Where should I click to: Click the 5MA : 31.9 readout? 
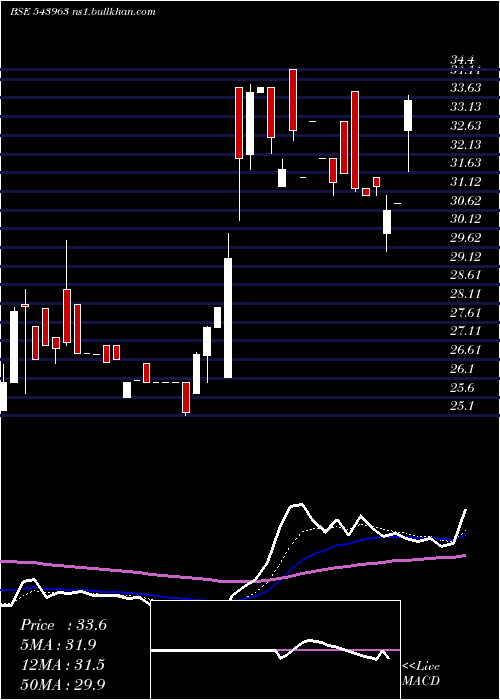[58, 645]
